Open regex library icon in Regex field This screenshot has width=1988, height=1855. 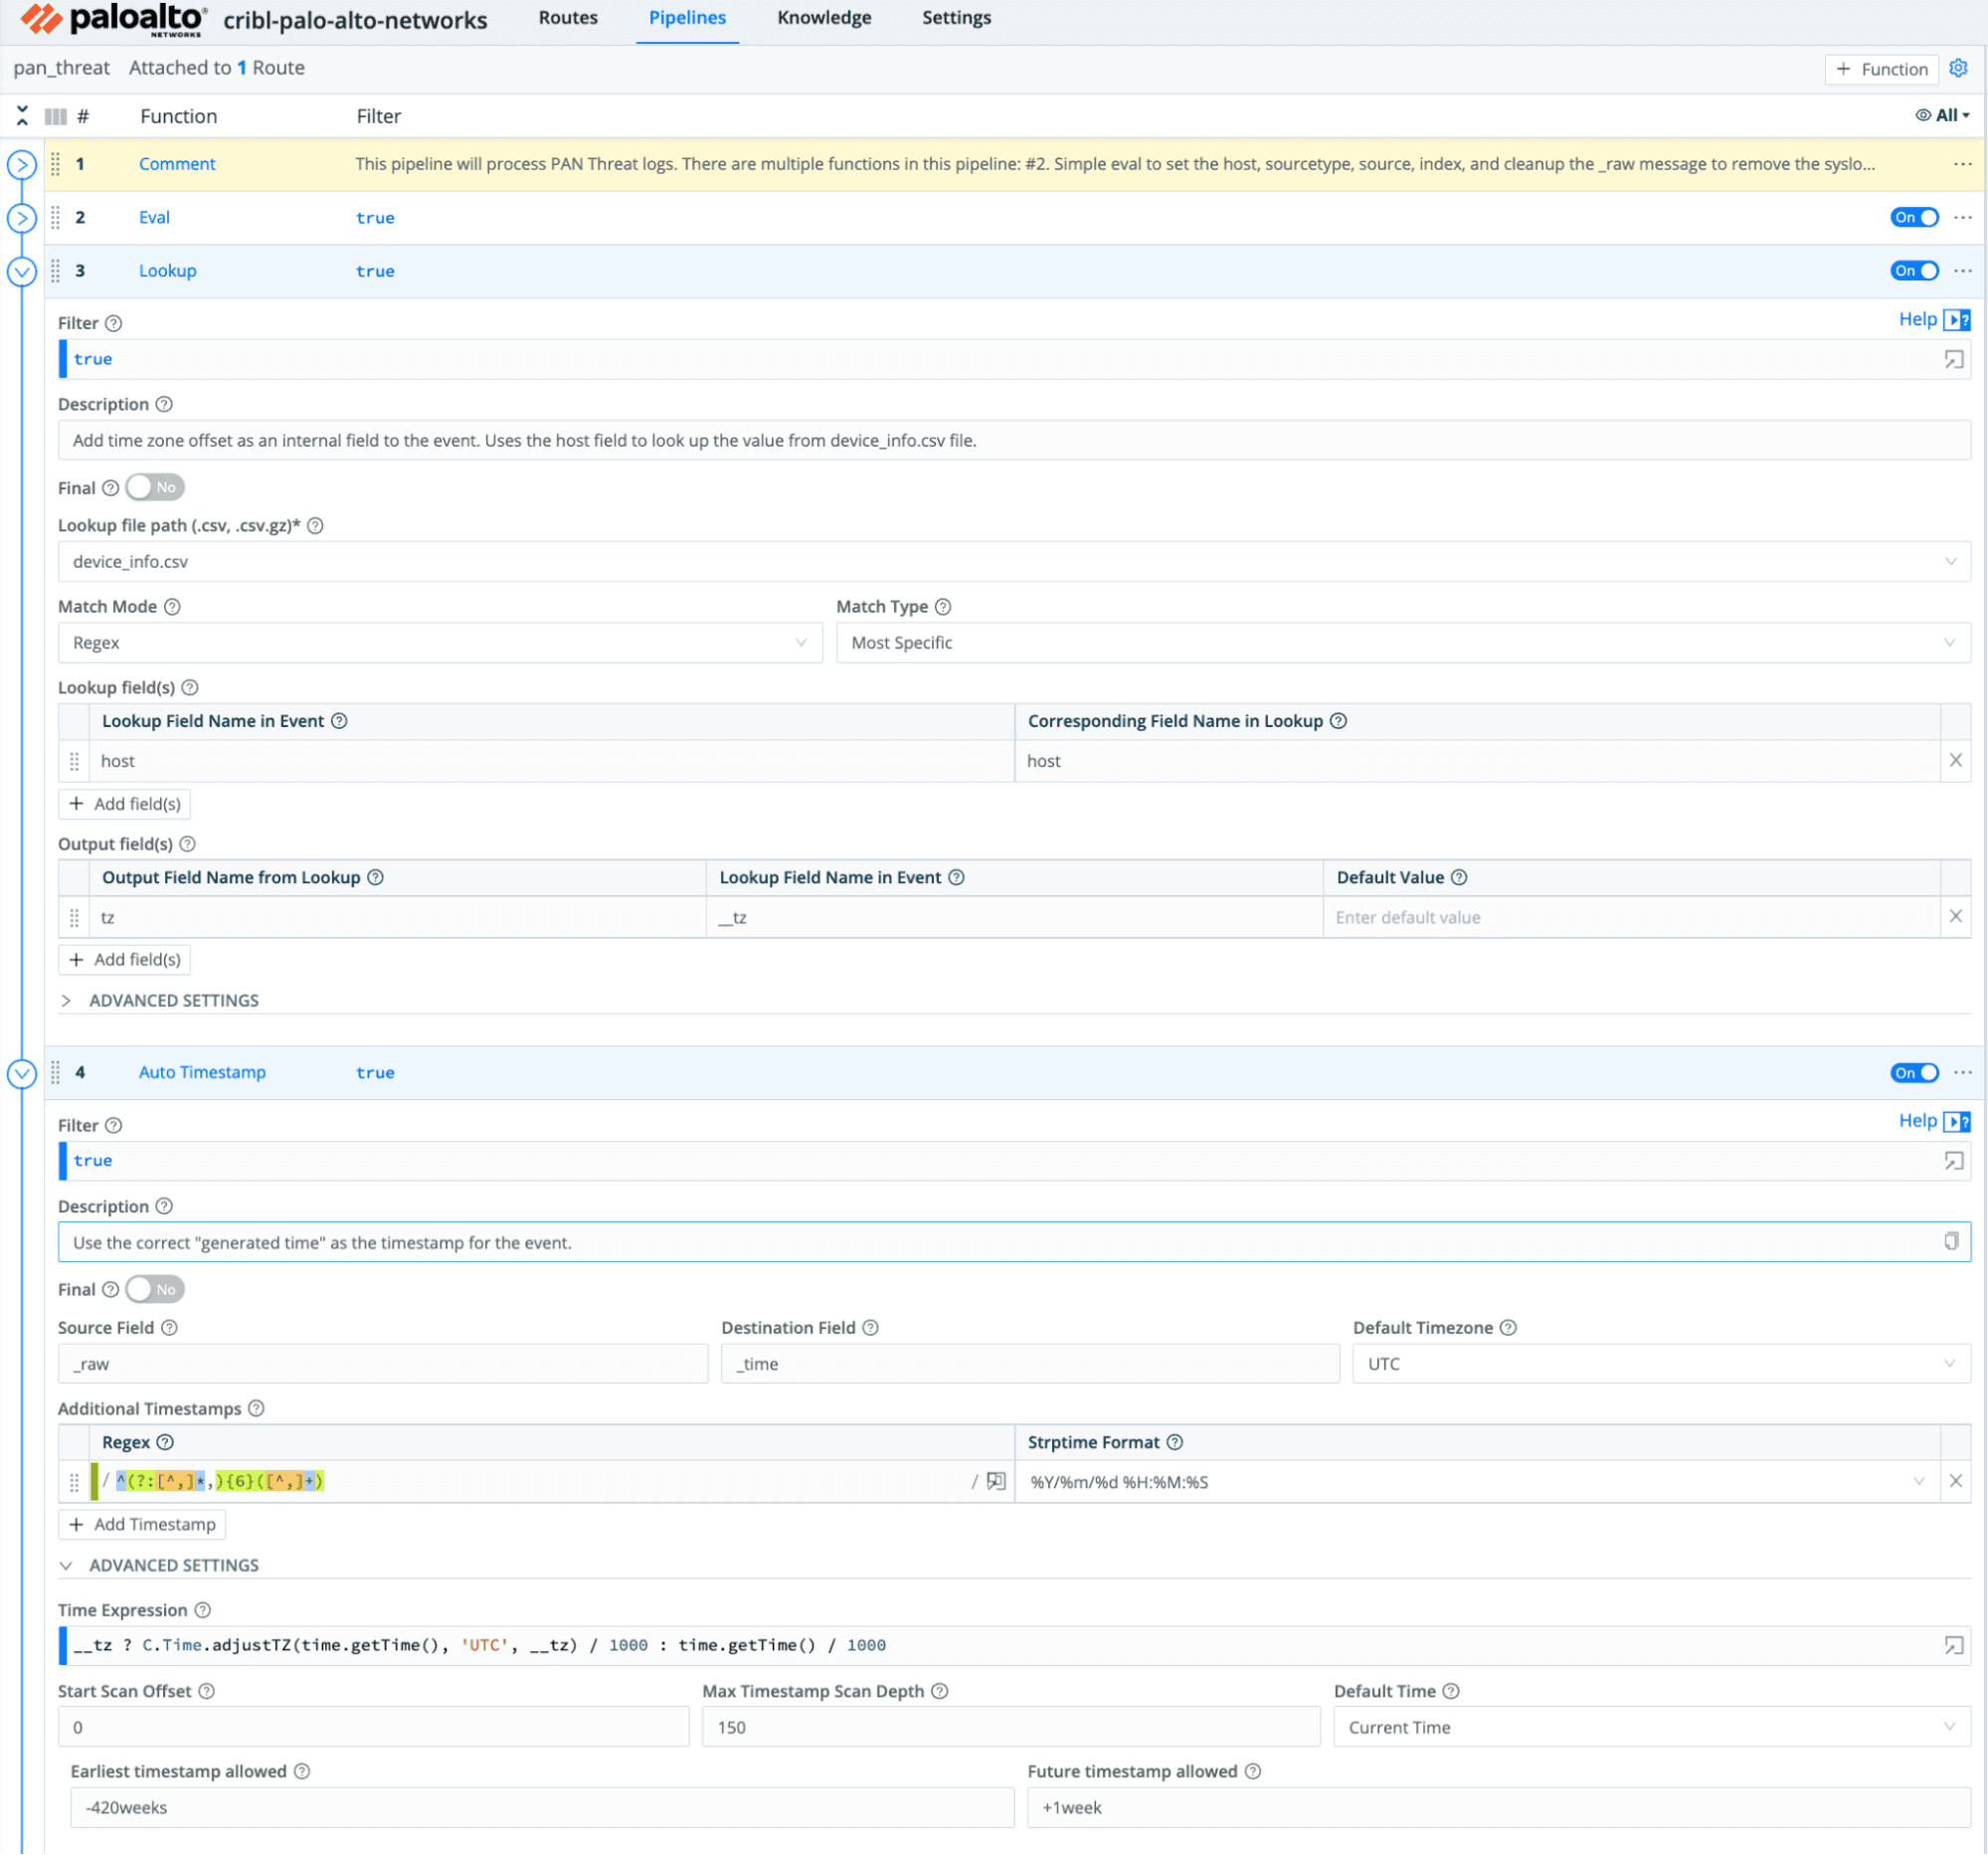996,1481
